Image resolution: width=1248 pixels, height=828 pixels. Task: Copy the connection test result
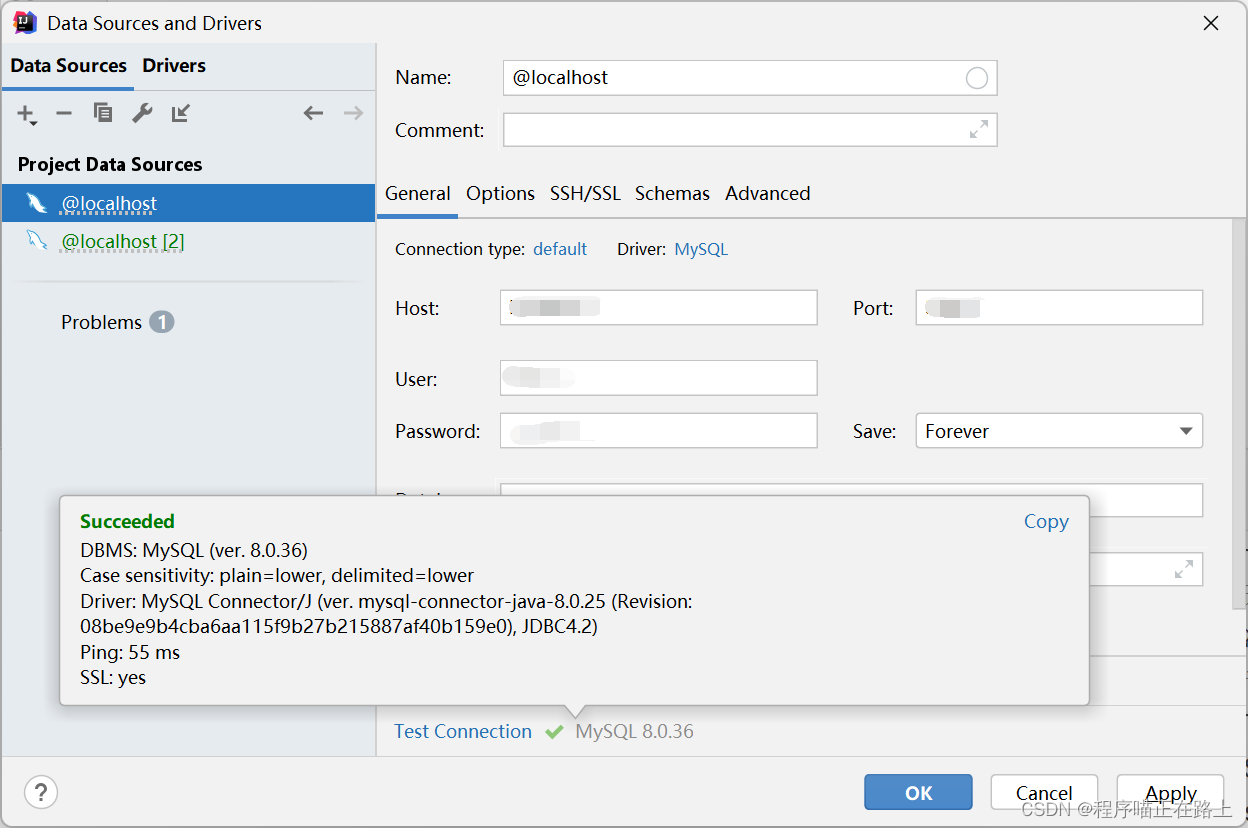[x=1046, y=521]
